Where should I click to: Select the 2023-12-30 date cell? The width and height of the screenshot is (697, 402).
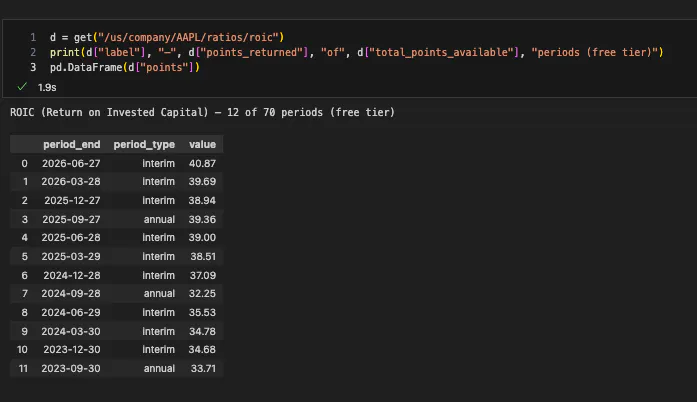point(72,350)
